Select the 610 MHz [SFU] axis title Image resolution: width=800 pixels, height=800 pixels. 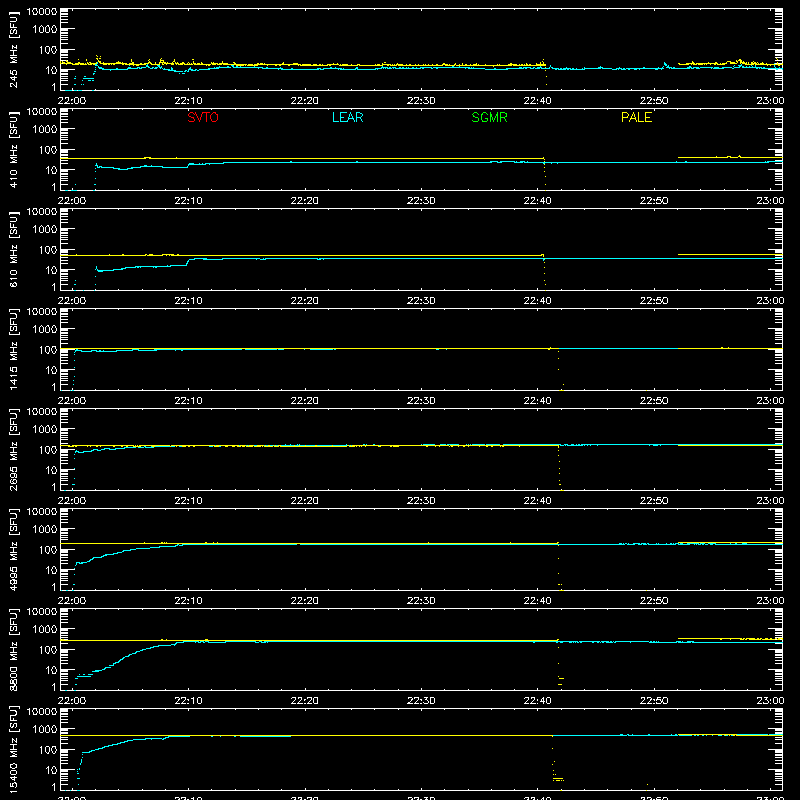pos(14,249)
